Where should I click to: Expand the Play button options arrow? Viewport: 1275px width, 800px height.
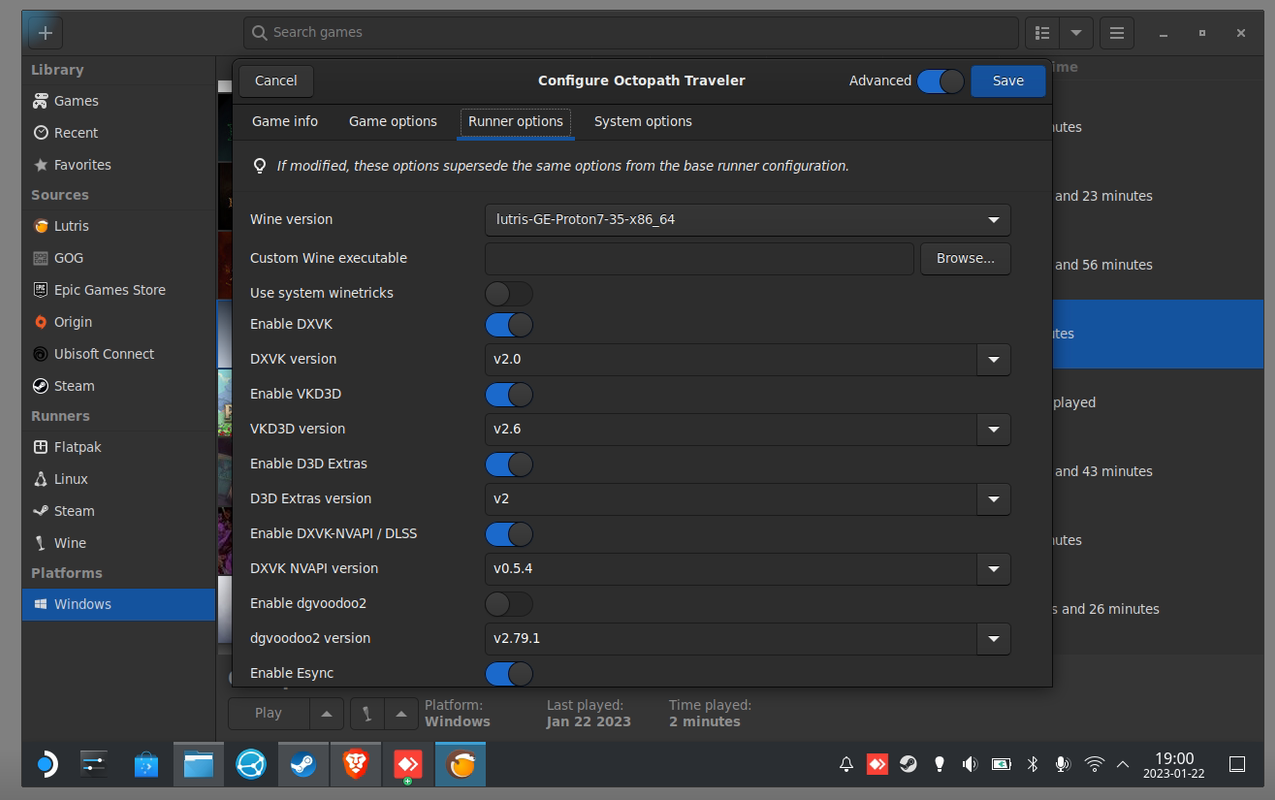coord(326,713)
